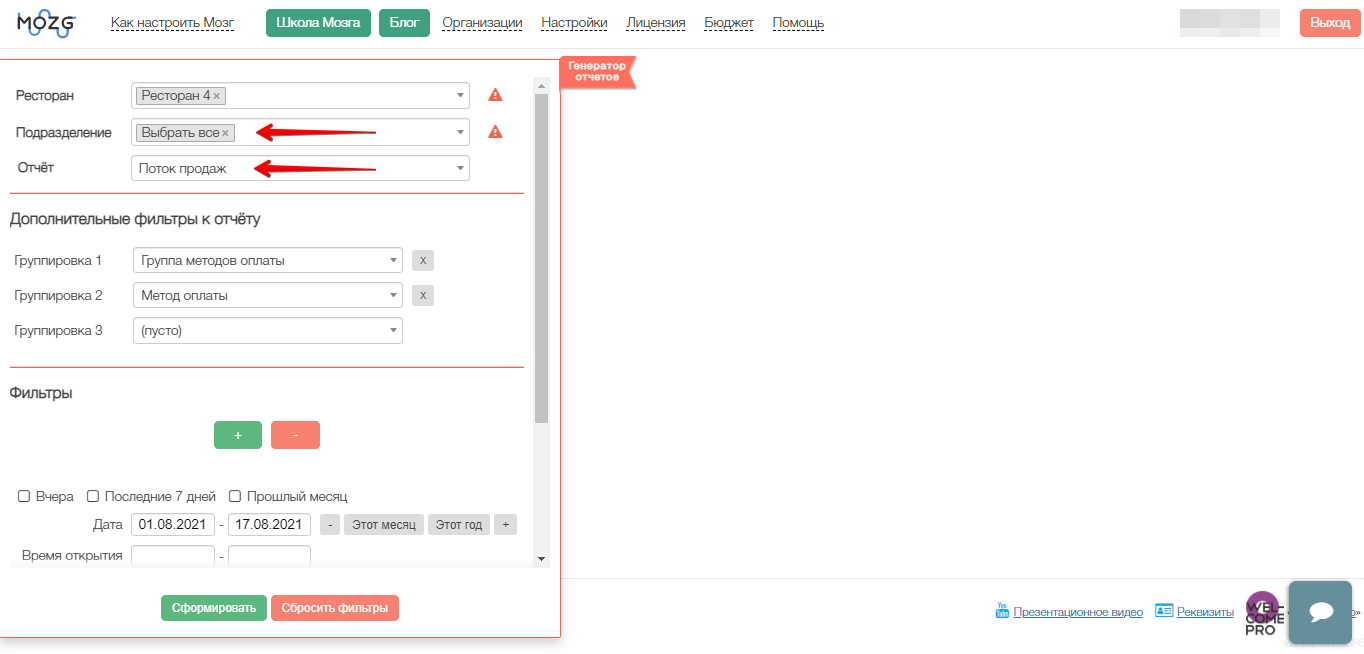1364x654 pixels.
Task: Open the Группировка 3 dropdown
Action: (267, 331)
